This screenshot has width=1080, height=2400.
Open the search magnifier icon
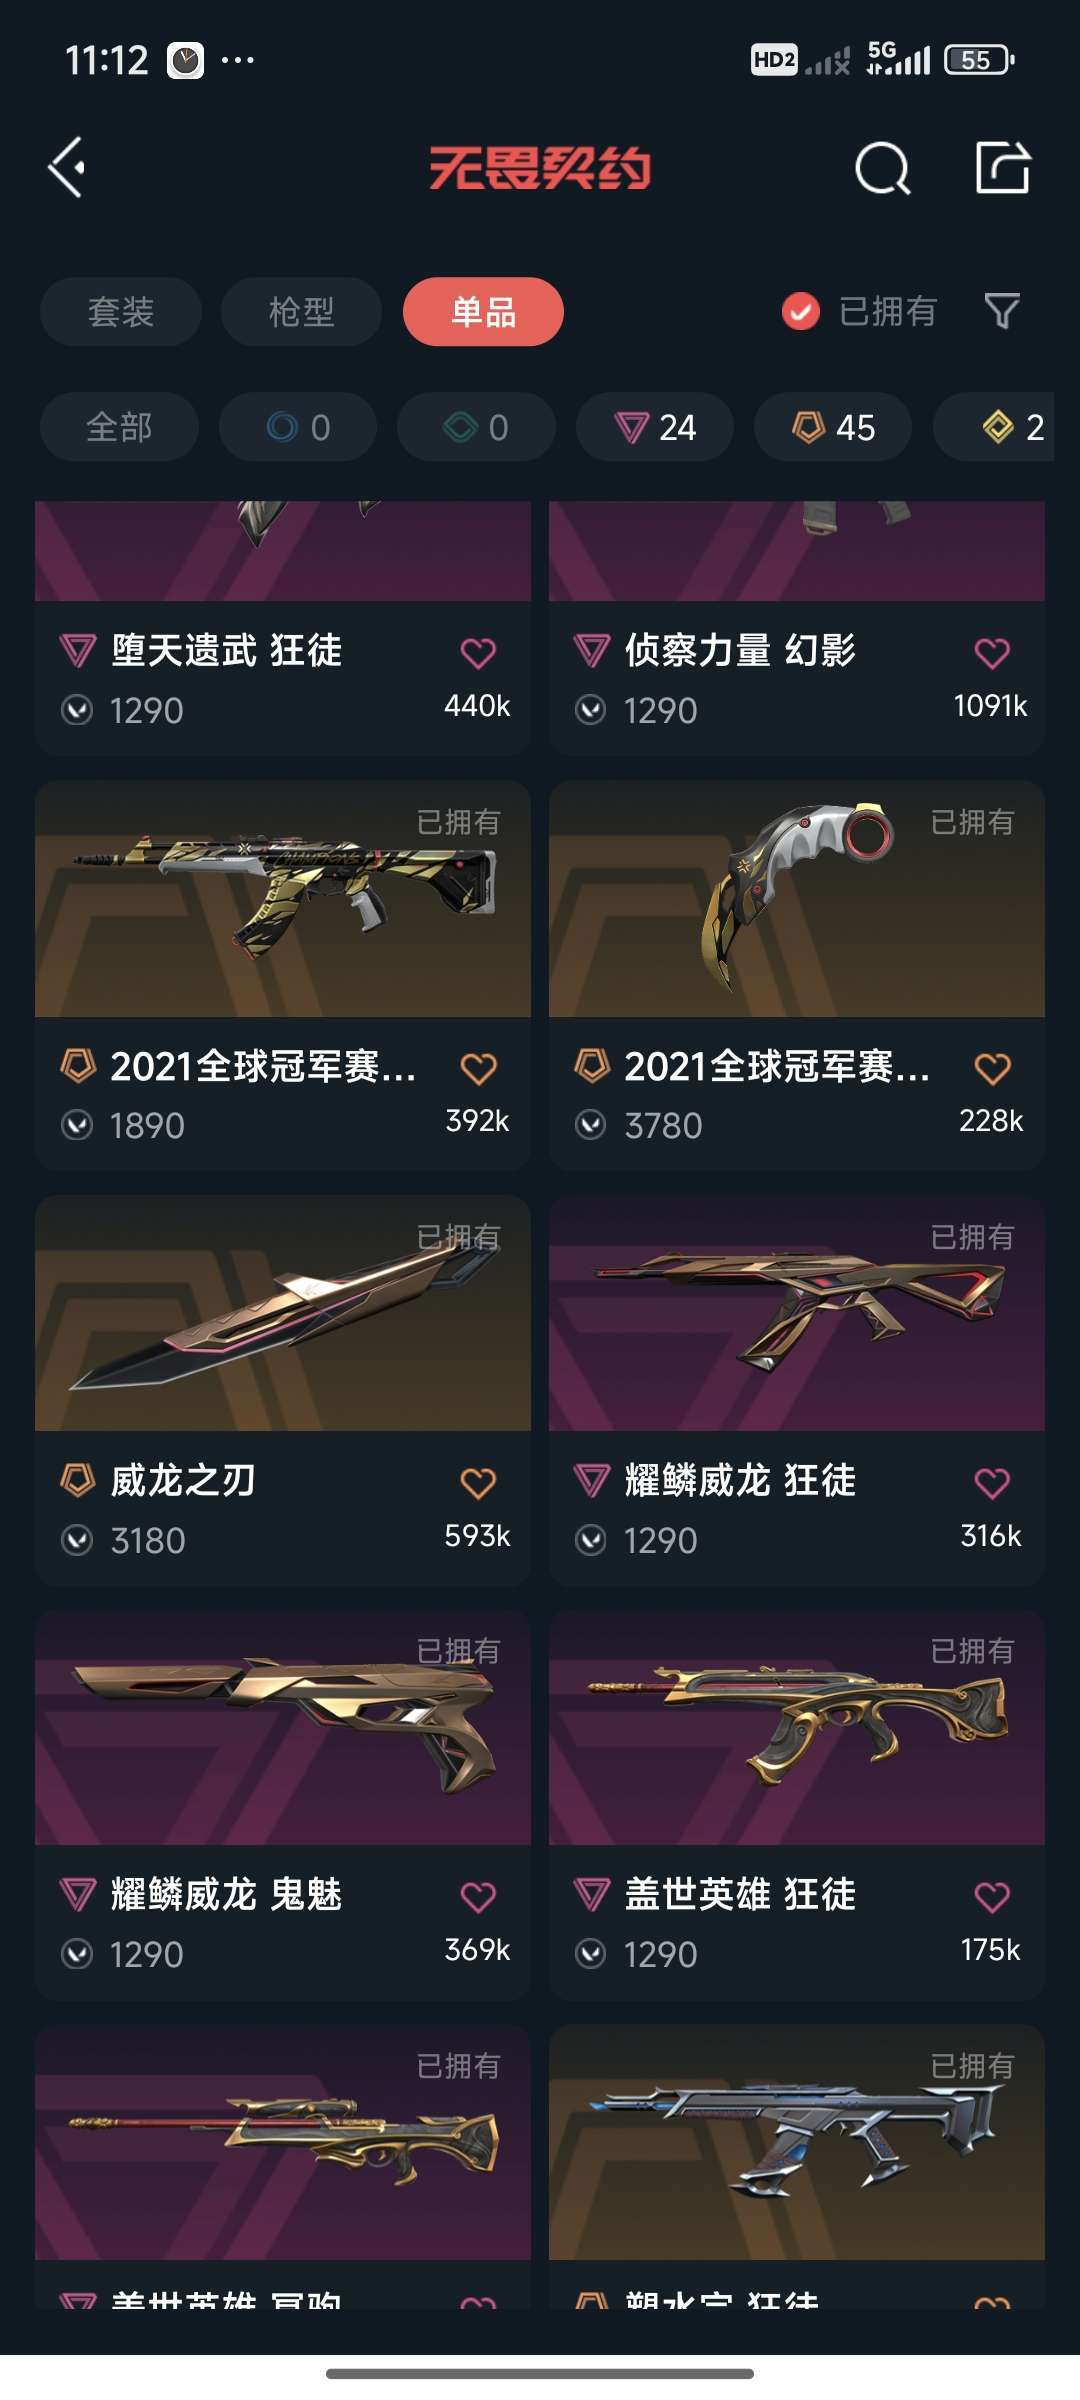[883, 168]
